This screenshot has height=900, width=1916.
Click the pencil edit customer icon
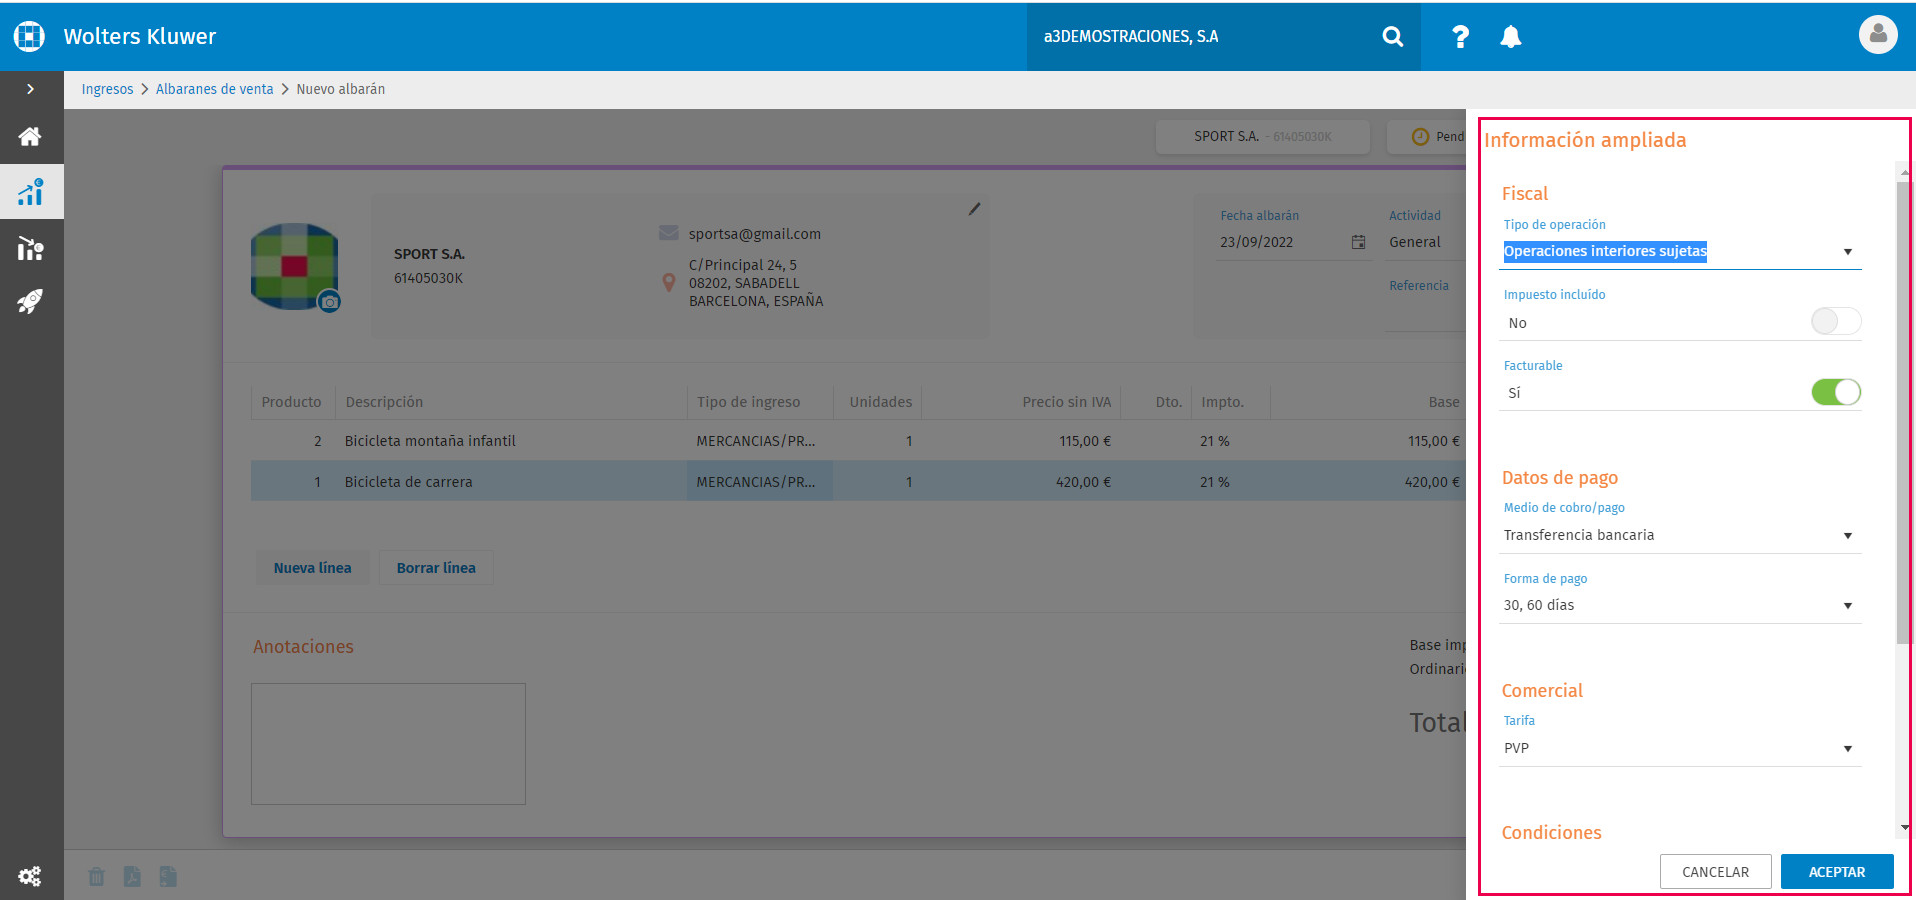(974, 209)
